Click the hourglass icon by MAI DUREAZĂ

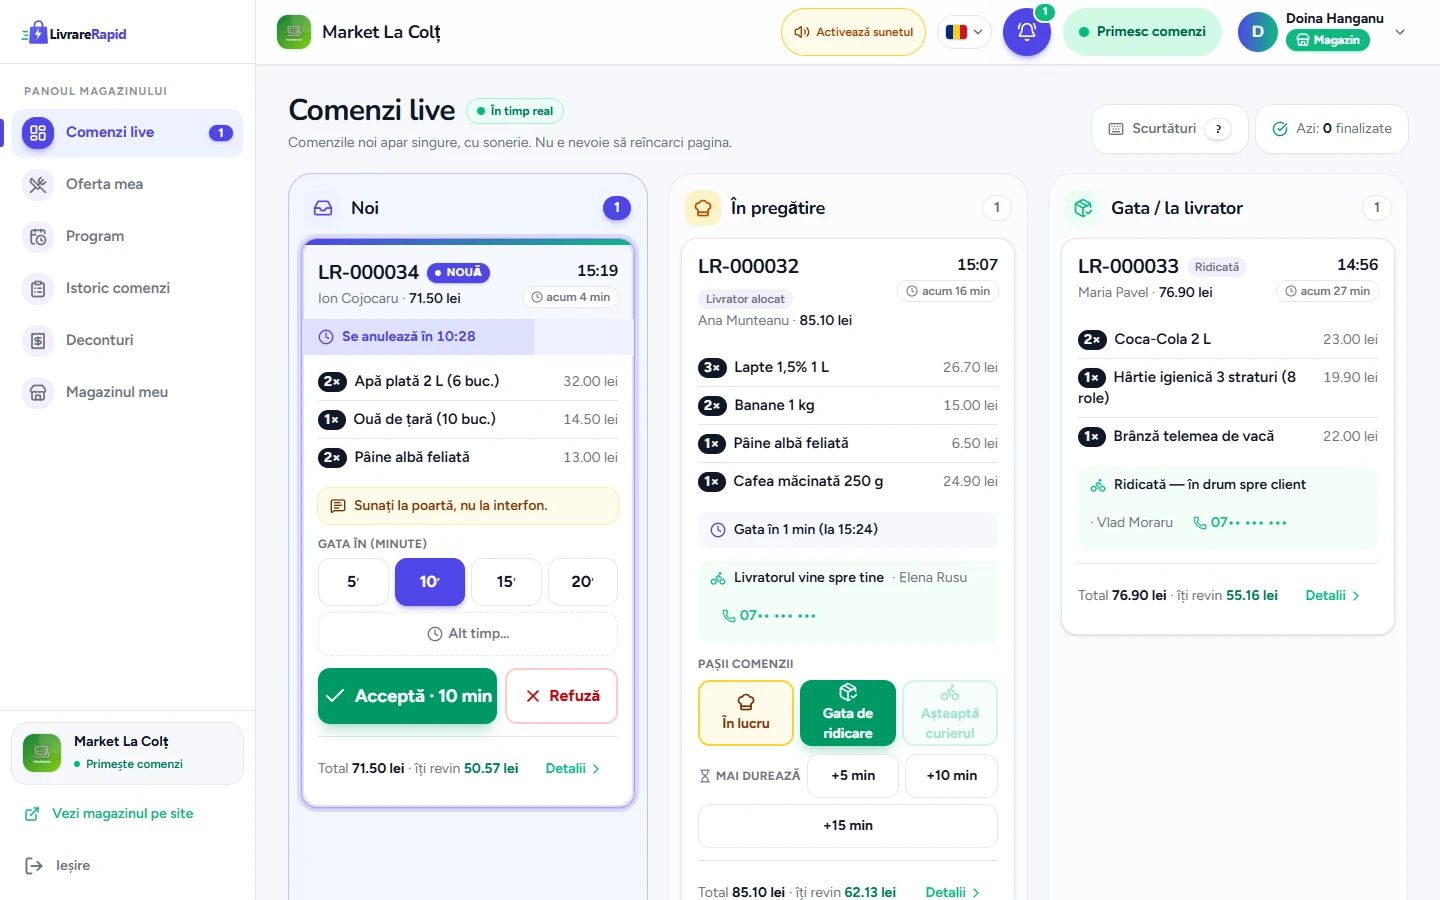point(705,776)
